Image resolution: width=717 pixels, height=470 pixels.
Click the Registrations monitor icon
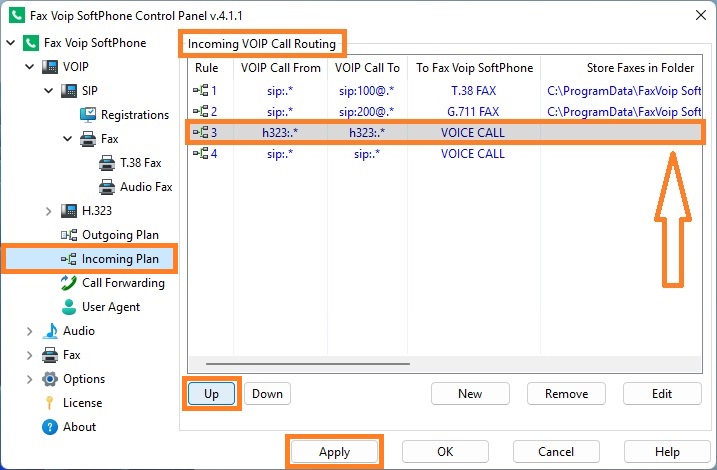tap(88, 115)
